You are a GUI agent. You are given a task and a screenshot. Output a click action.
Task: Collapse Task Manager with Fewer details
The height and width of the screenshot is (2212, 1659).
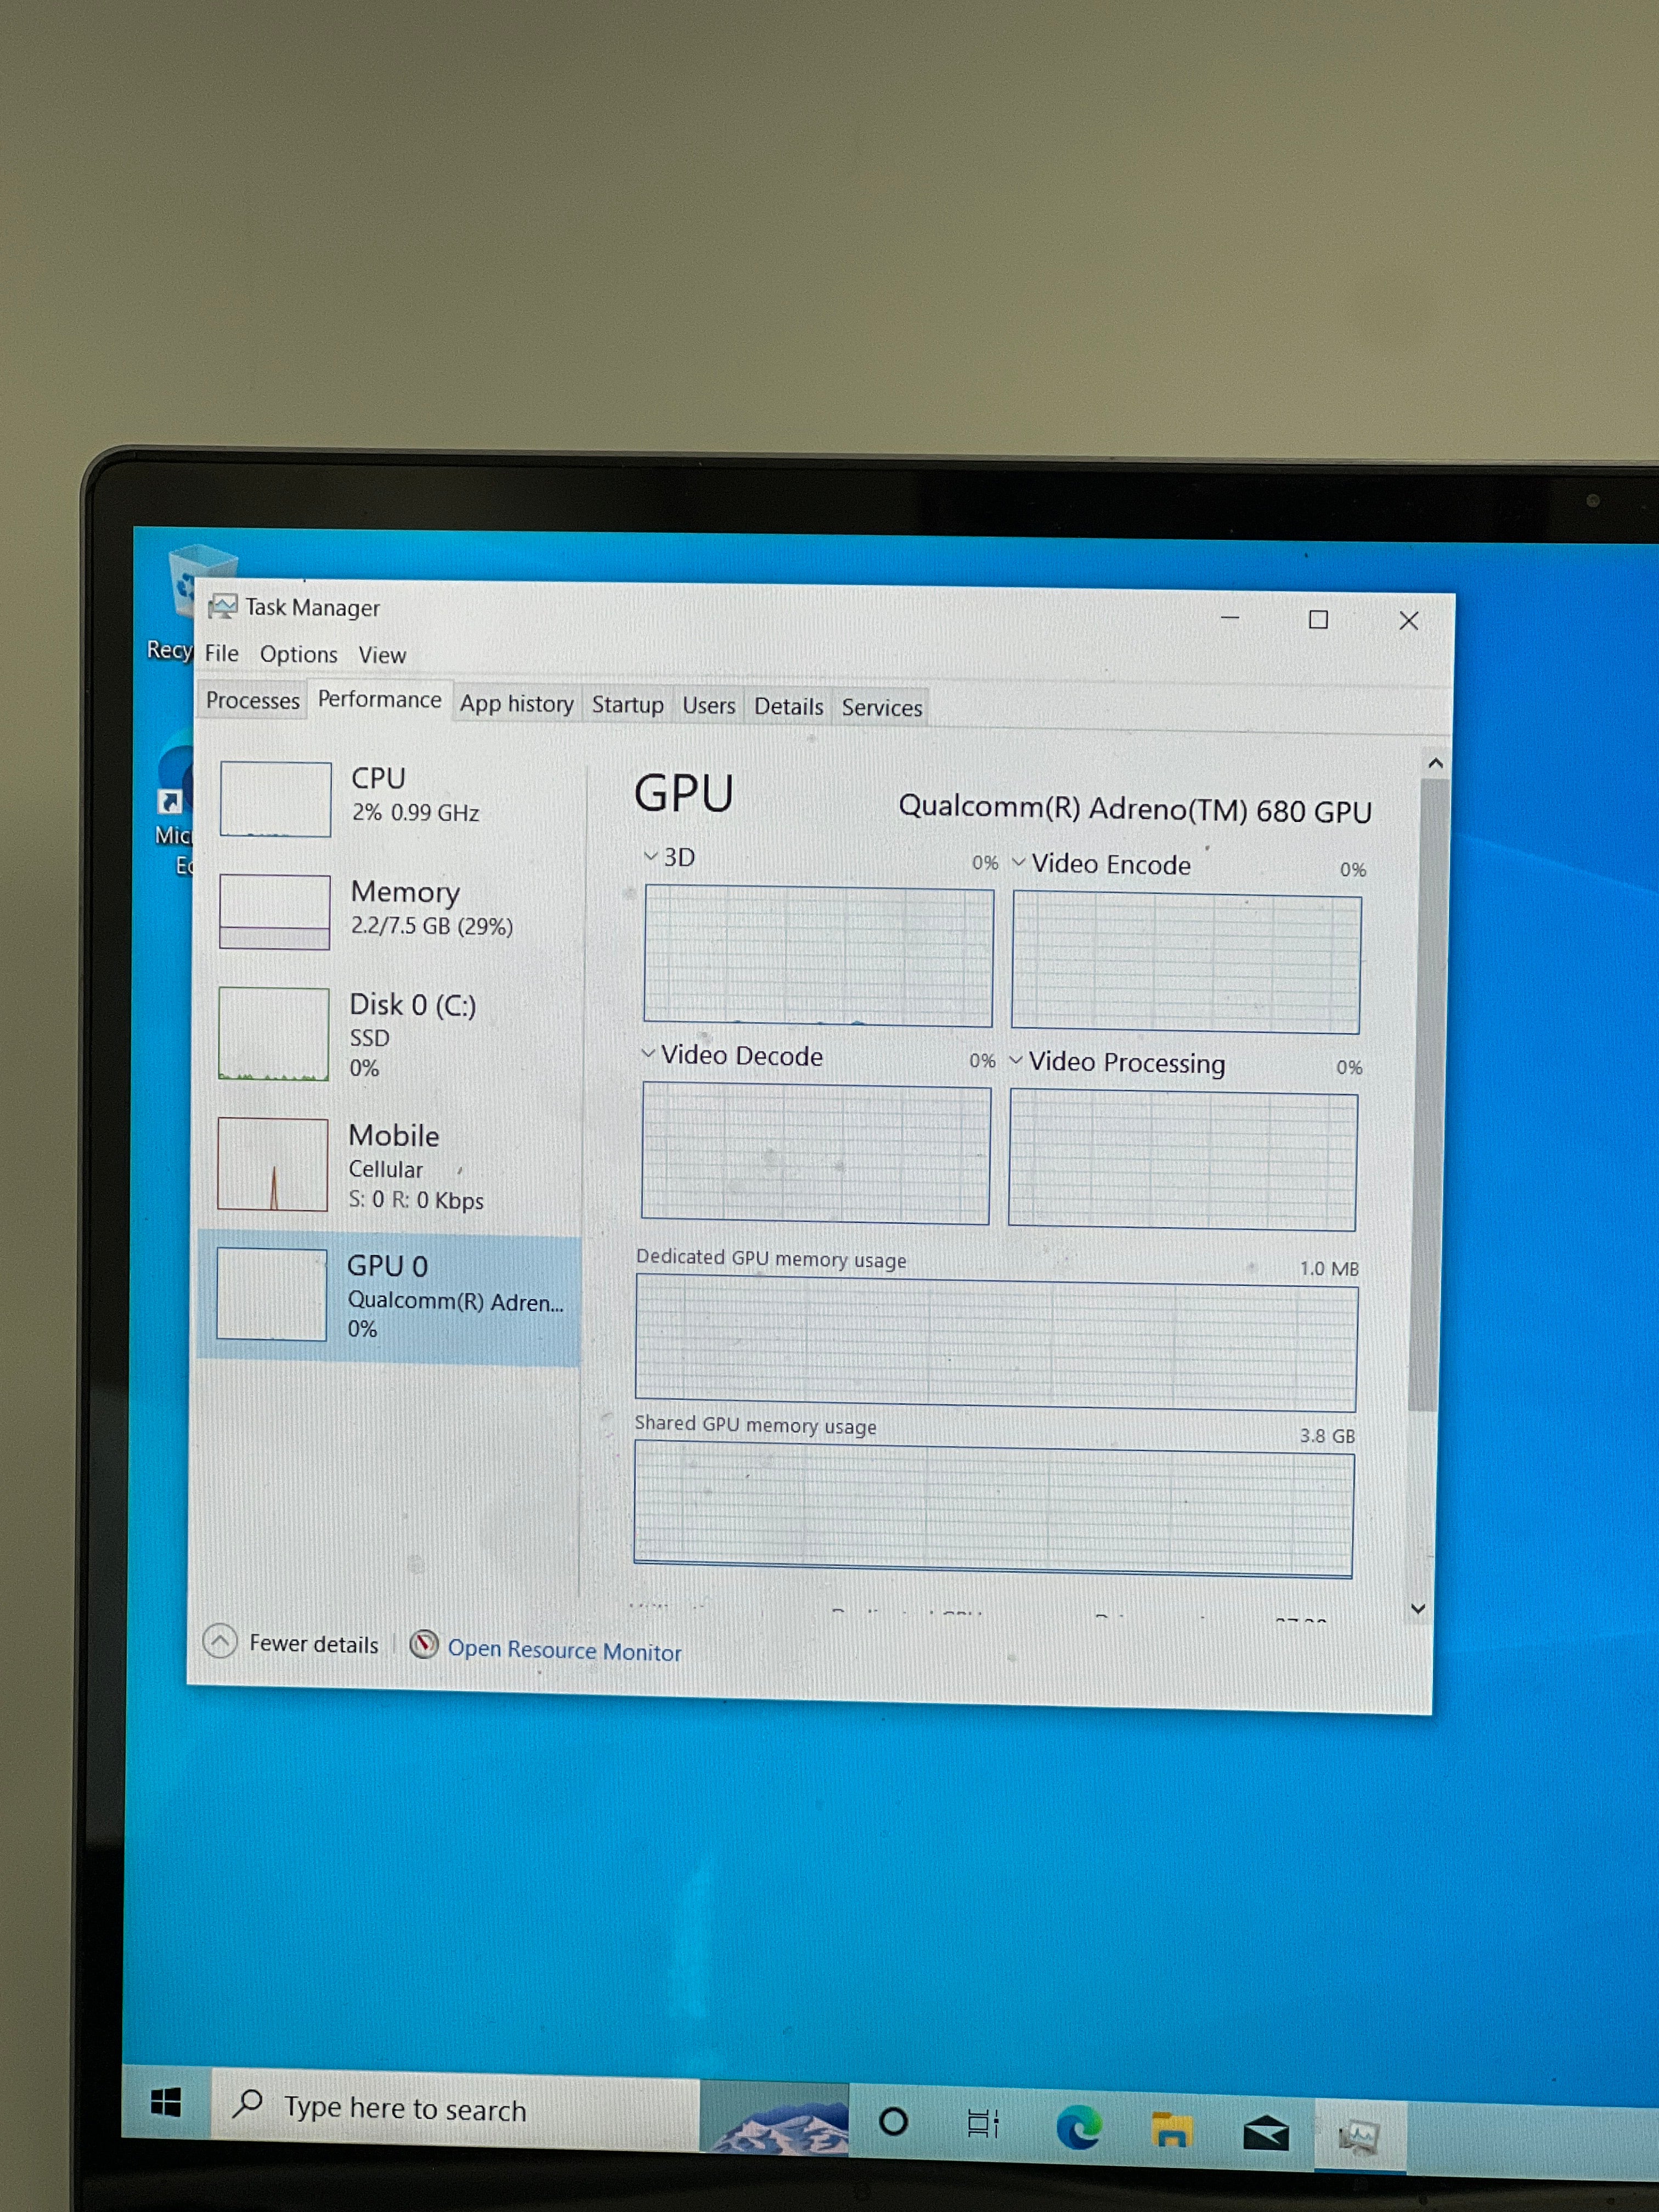point(291,1643)
